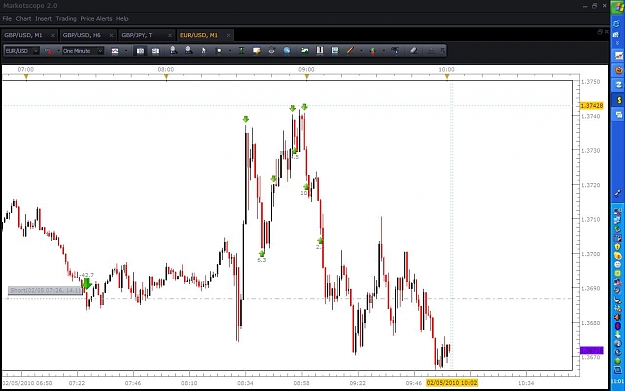Click the highlighted 02/05/2010 10:02 date label
This screenshot has height=391, width=625.
pos(452,383)
